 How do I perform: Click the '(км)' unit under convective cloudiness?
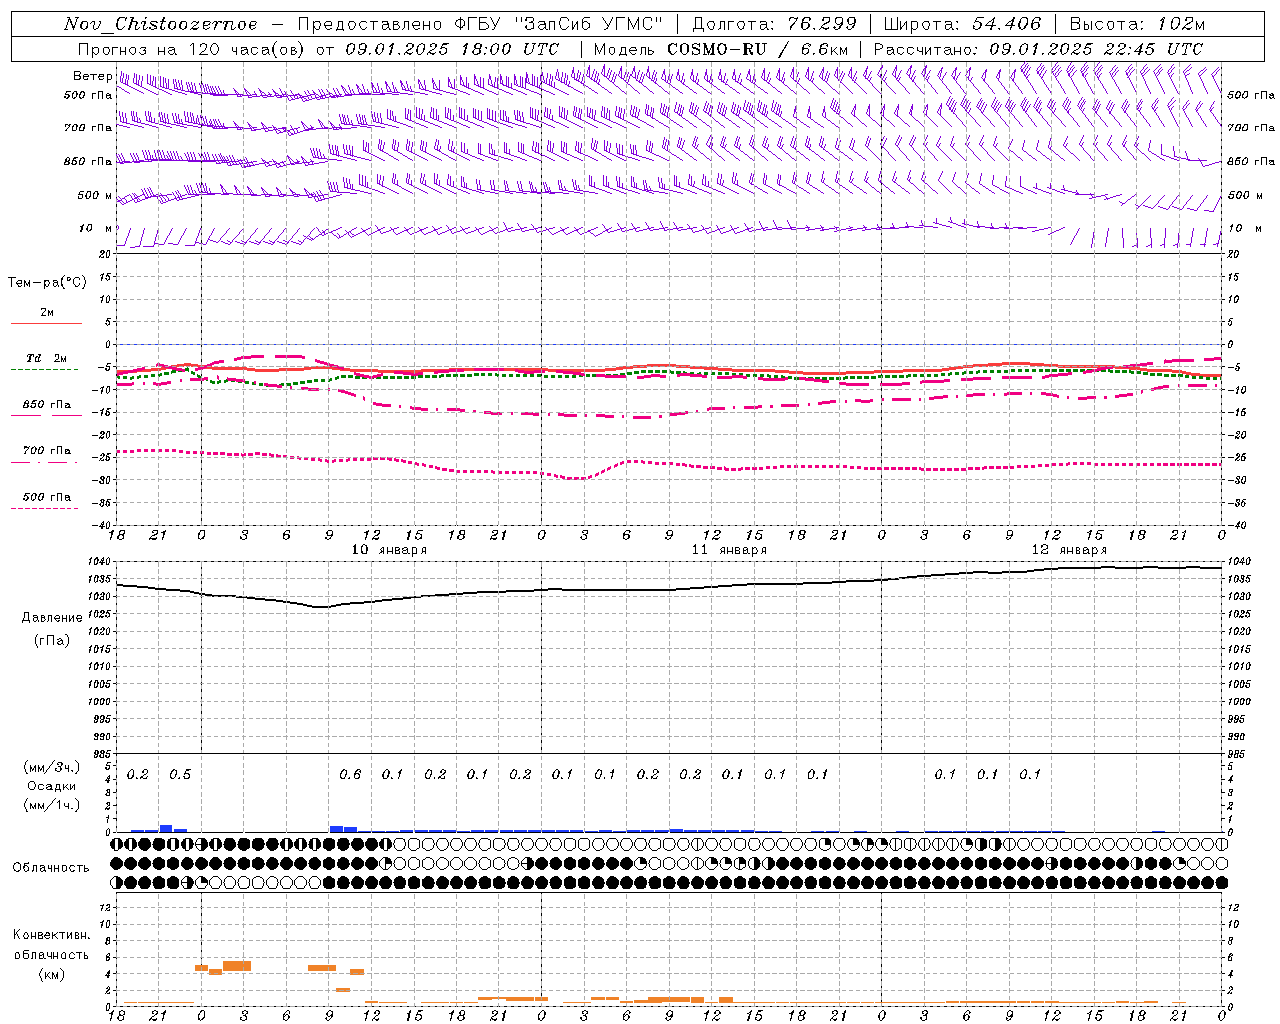pyautogui.click(x=51, y=973)
